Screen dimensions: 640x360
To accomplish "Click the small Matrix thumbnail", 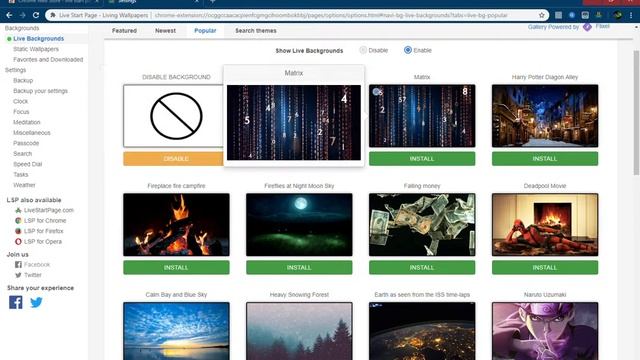I will (x=422, y=116).
